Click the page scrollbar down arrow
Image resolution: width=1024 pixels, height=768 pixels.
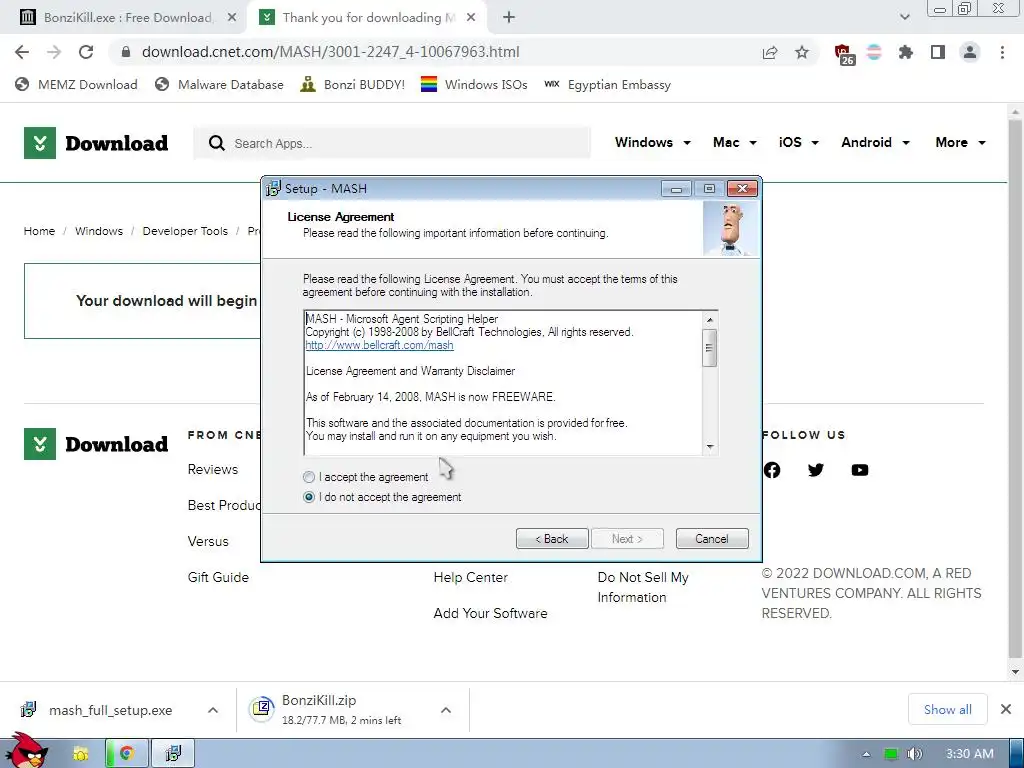tap(1015, 671)
